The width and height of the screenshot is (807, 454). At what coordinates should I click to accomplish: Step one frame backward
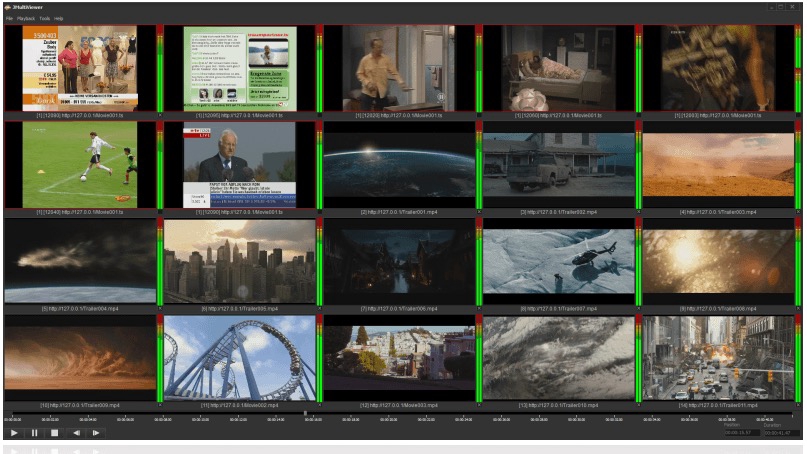76,433
